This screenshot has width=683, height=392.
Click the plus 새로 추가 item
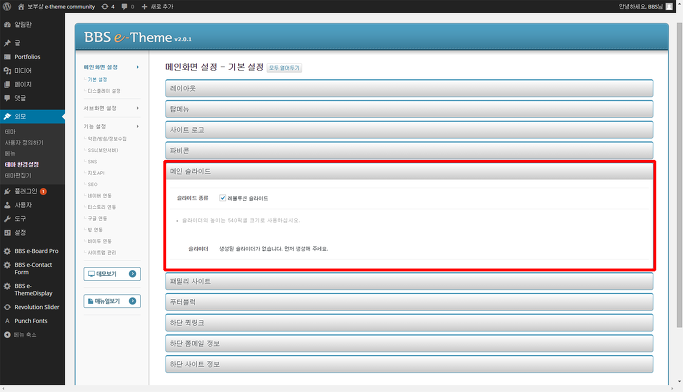coord(157,7)
